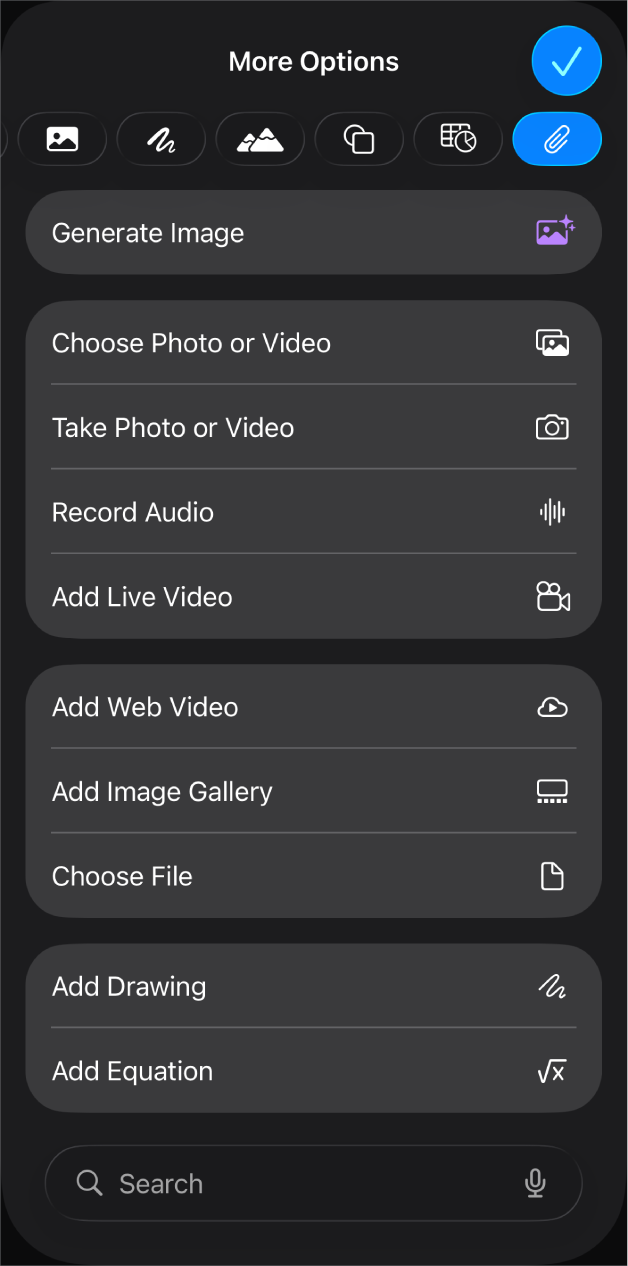Tap the purple sparkle icon on Generate Image
Screen dimensions: 628x1266
(x=554, y=231)
